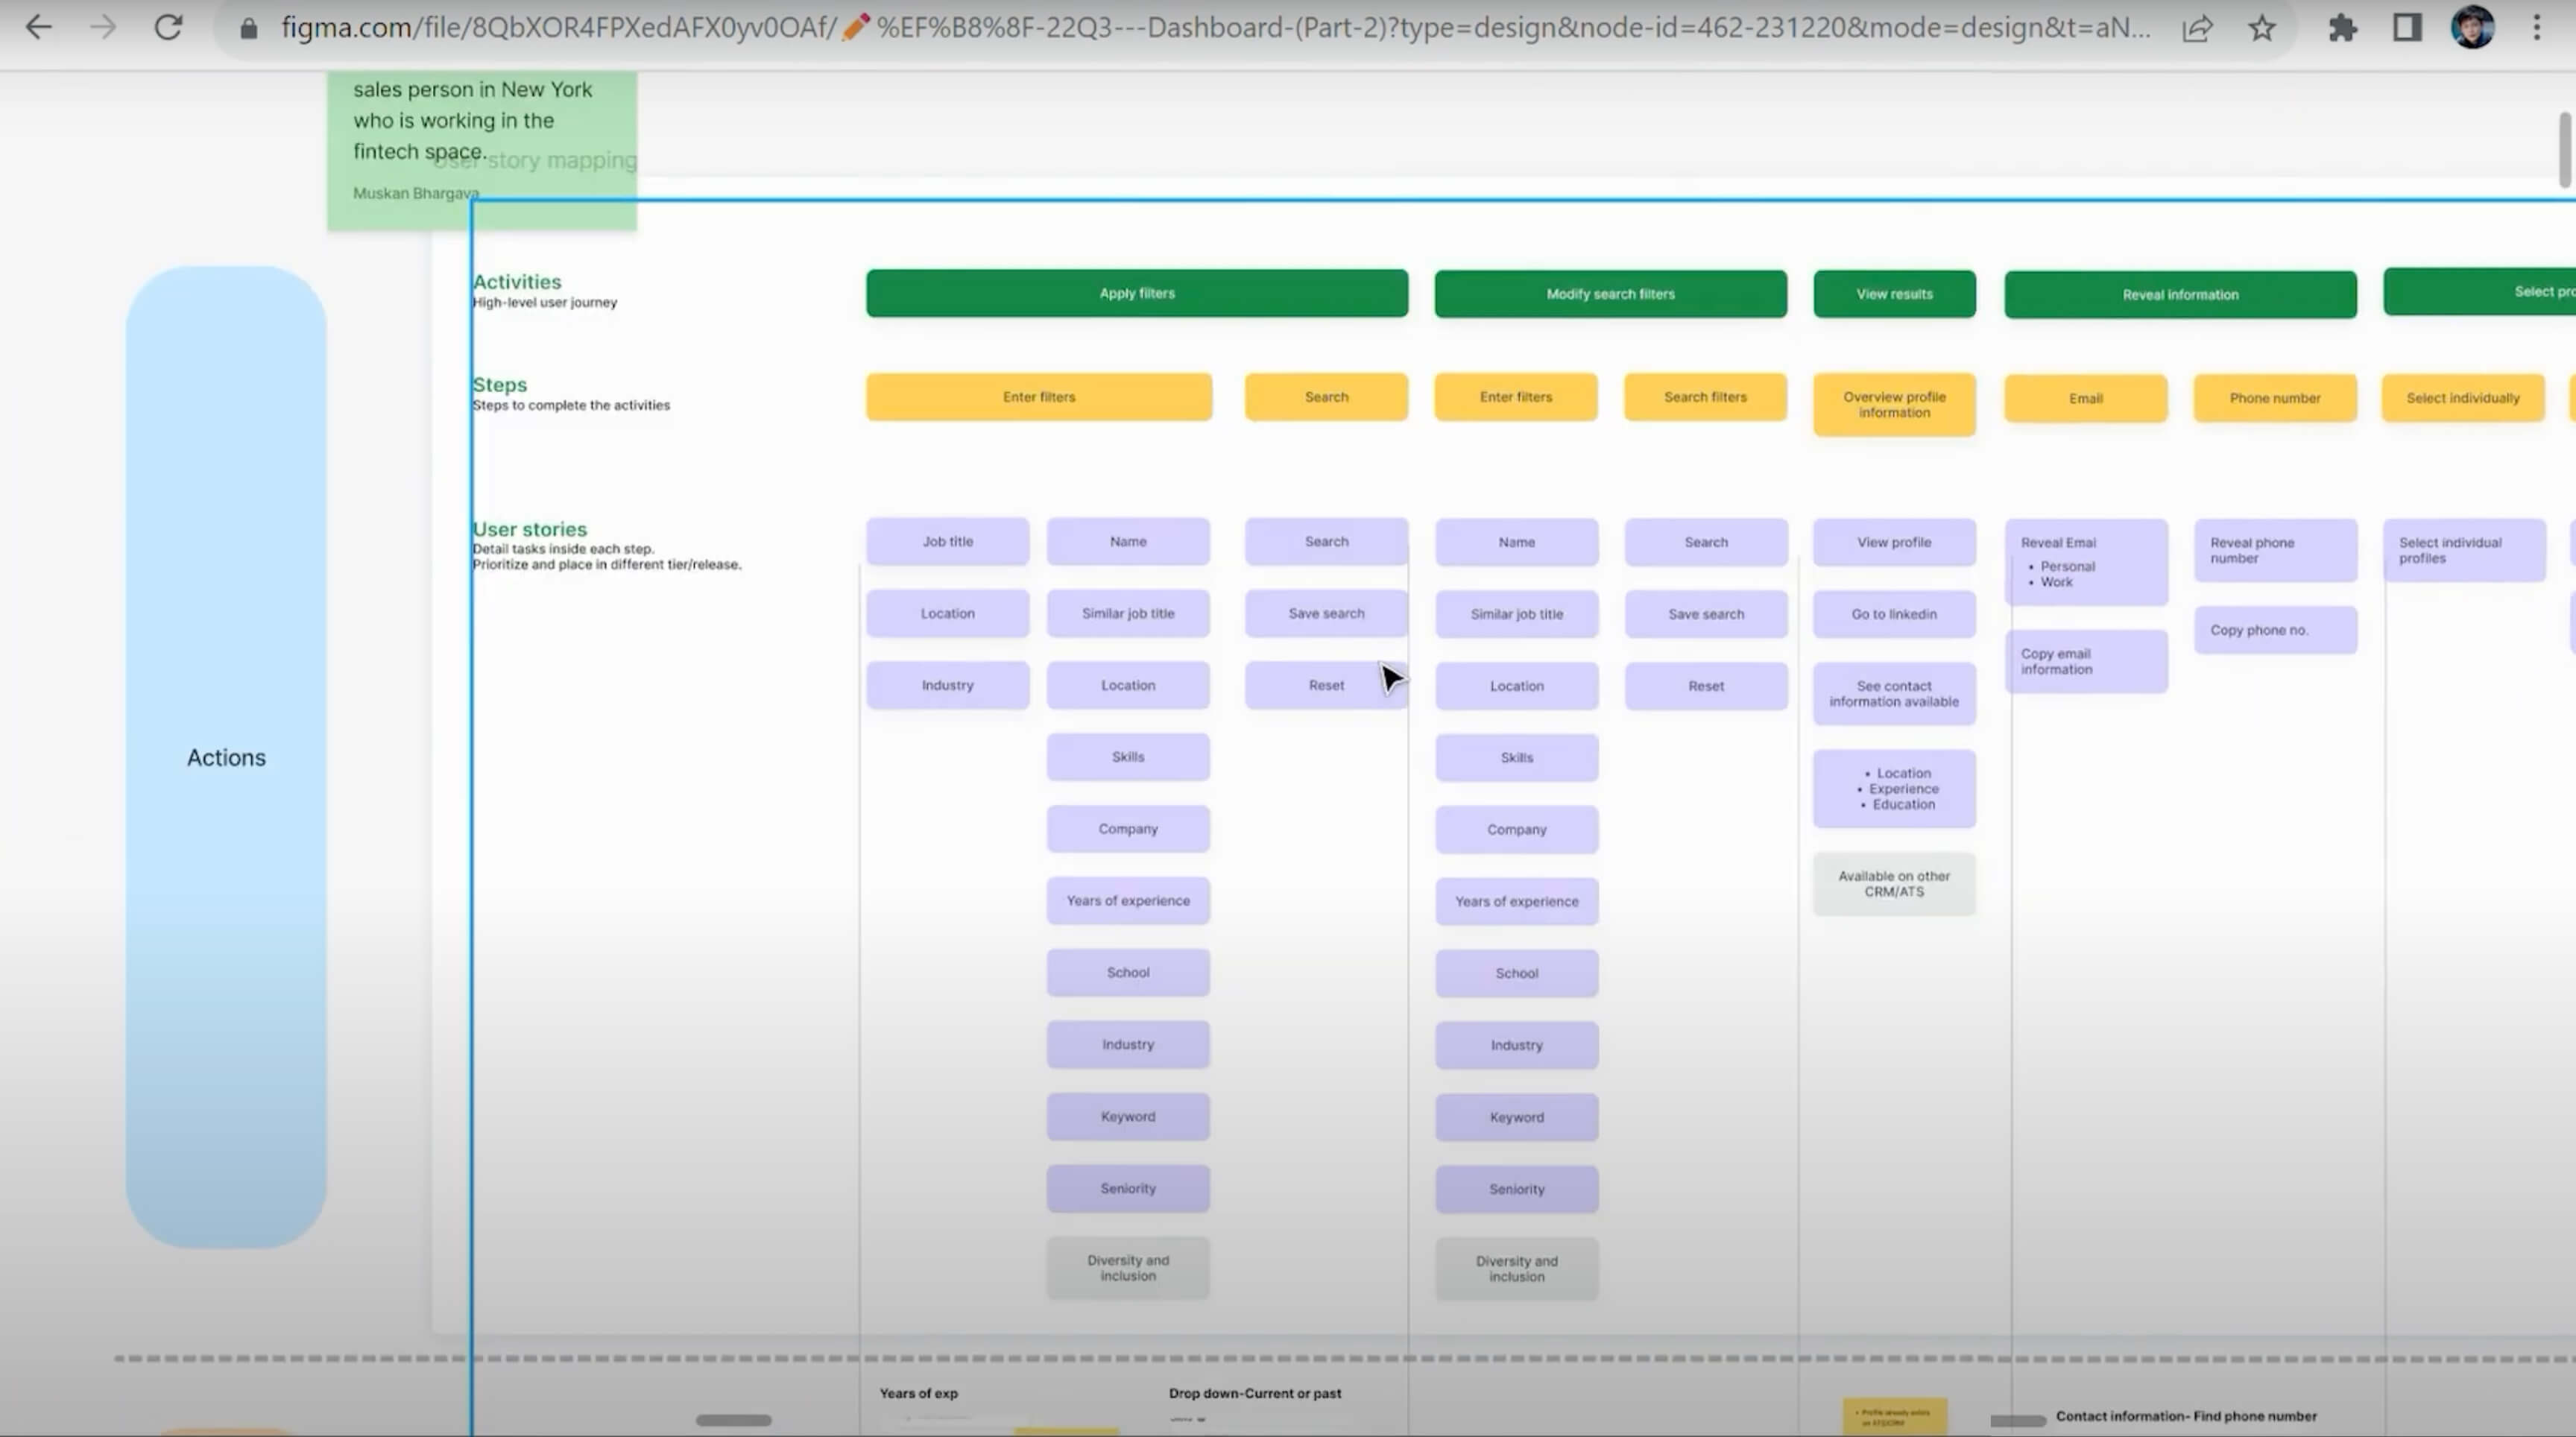Click the Go to linkedin card
2576x1437 pixels.
pos(1893,614)
